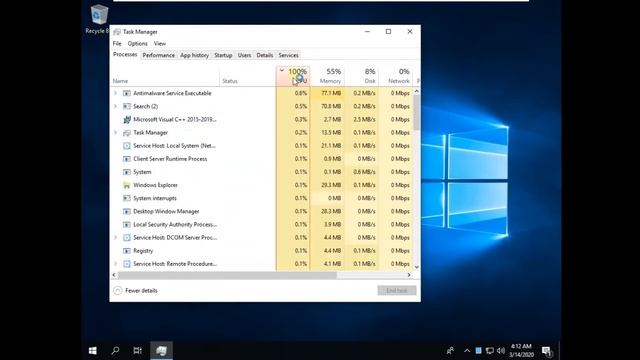This screenshot has height=360, width=640.
Task: Show hidden tray icons chevron
Action: [x=467, y=351]
